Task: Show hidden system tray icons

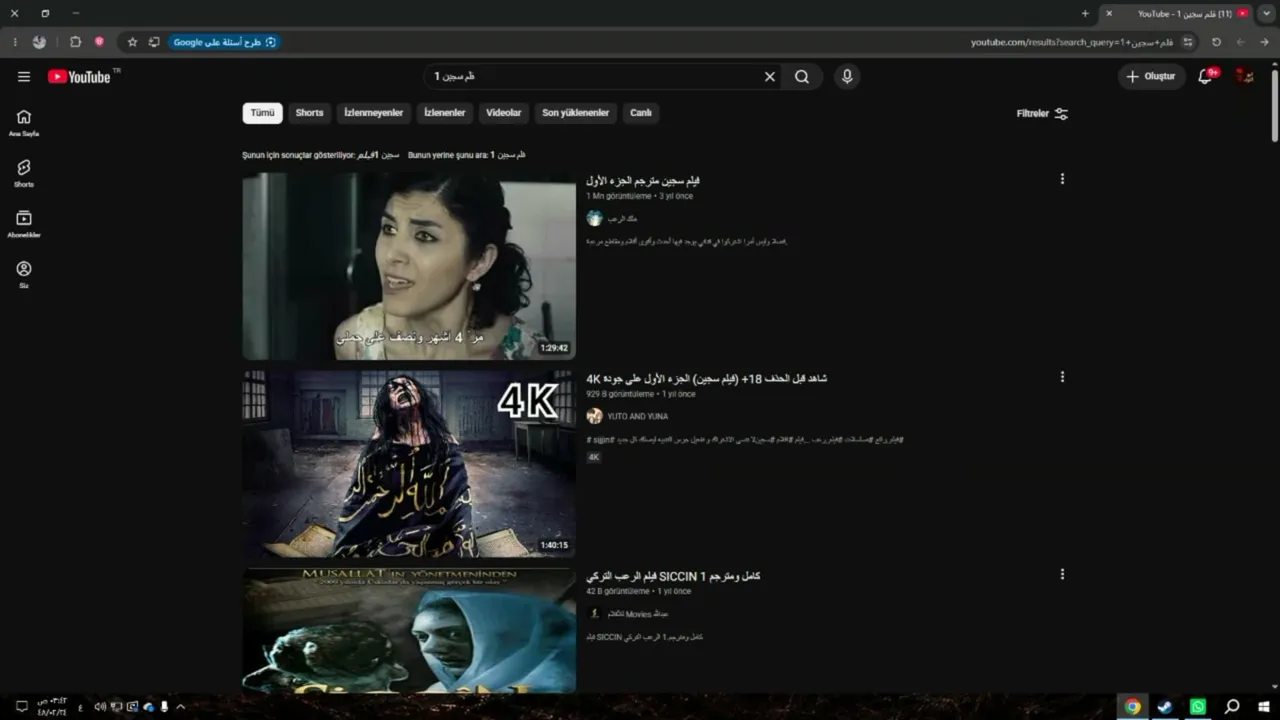Action: pos(181,707)
